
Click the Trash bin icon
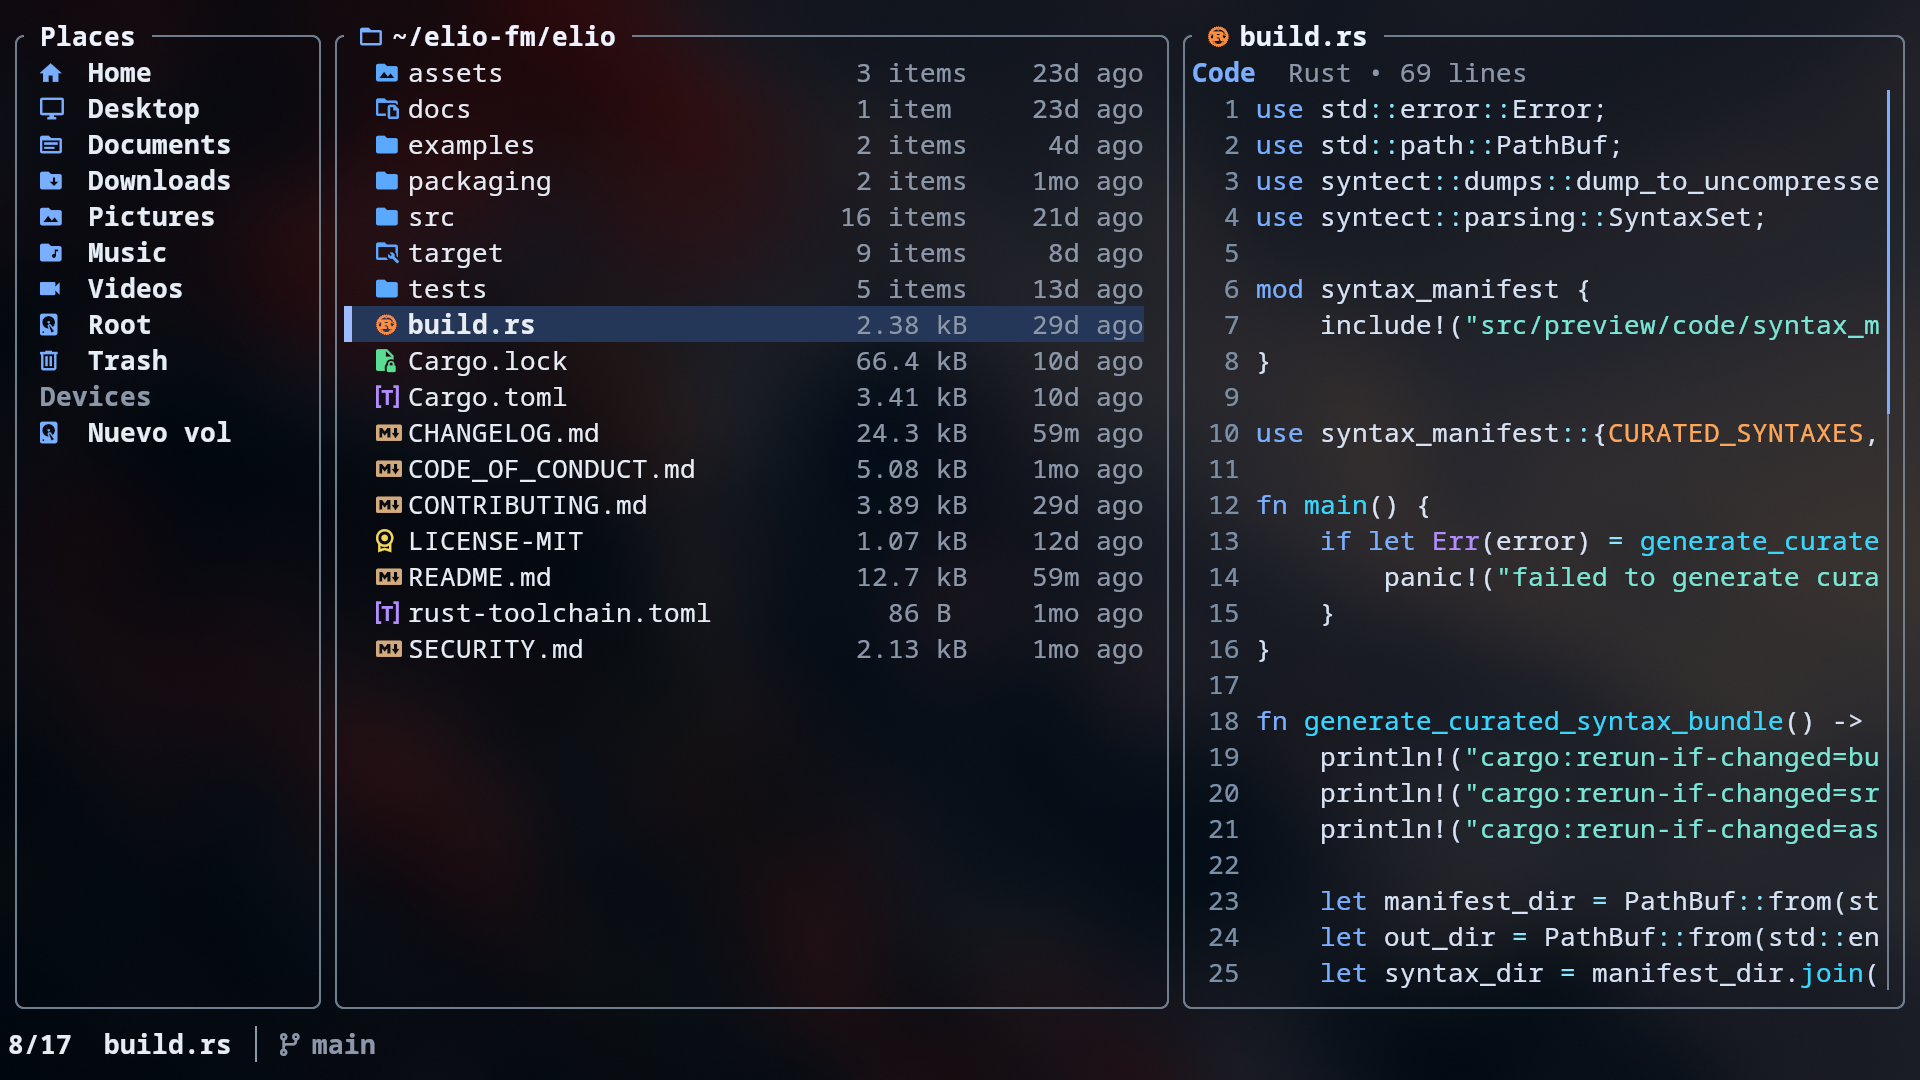pyautogui.click(x=49, y=361)
